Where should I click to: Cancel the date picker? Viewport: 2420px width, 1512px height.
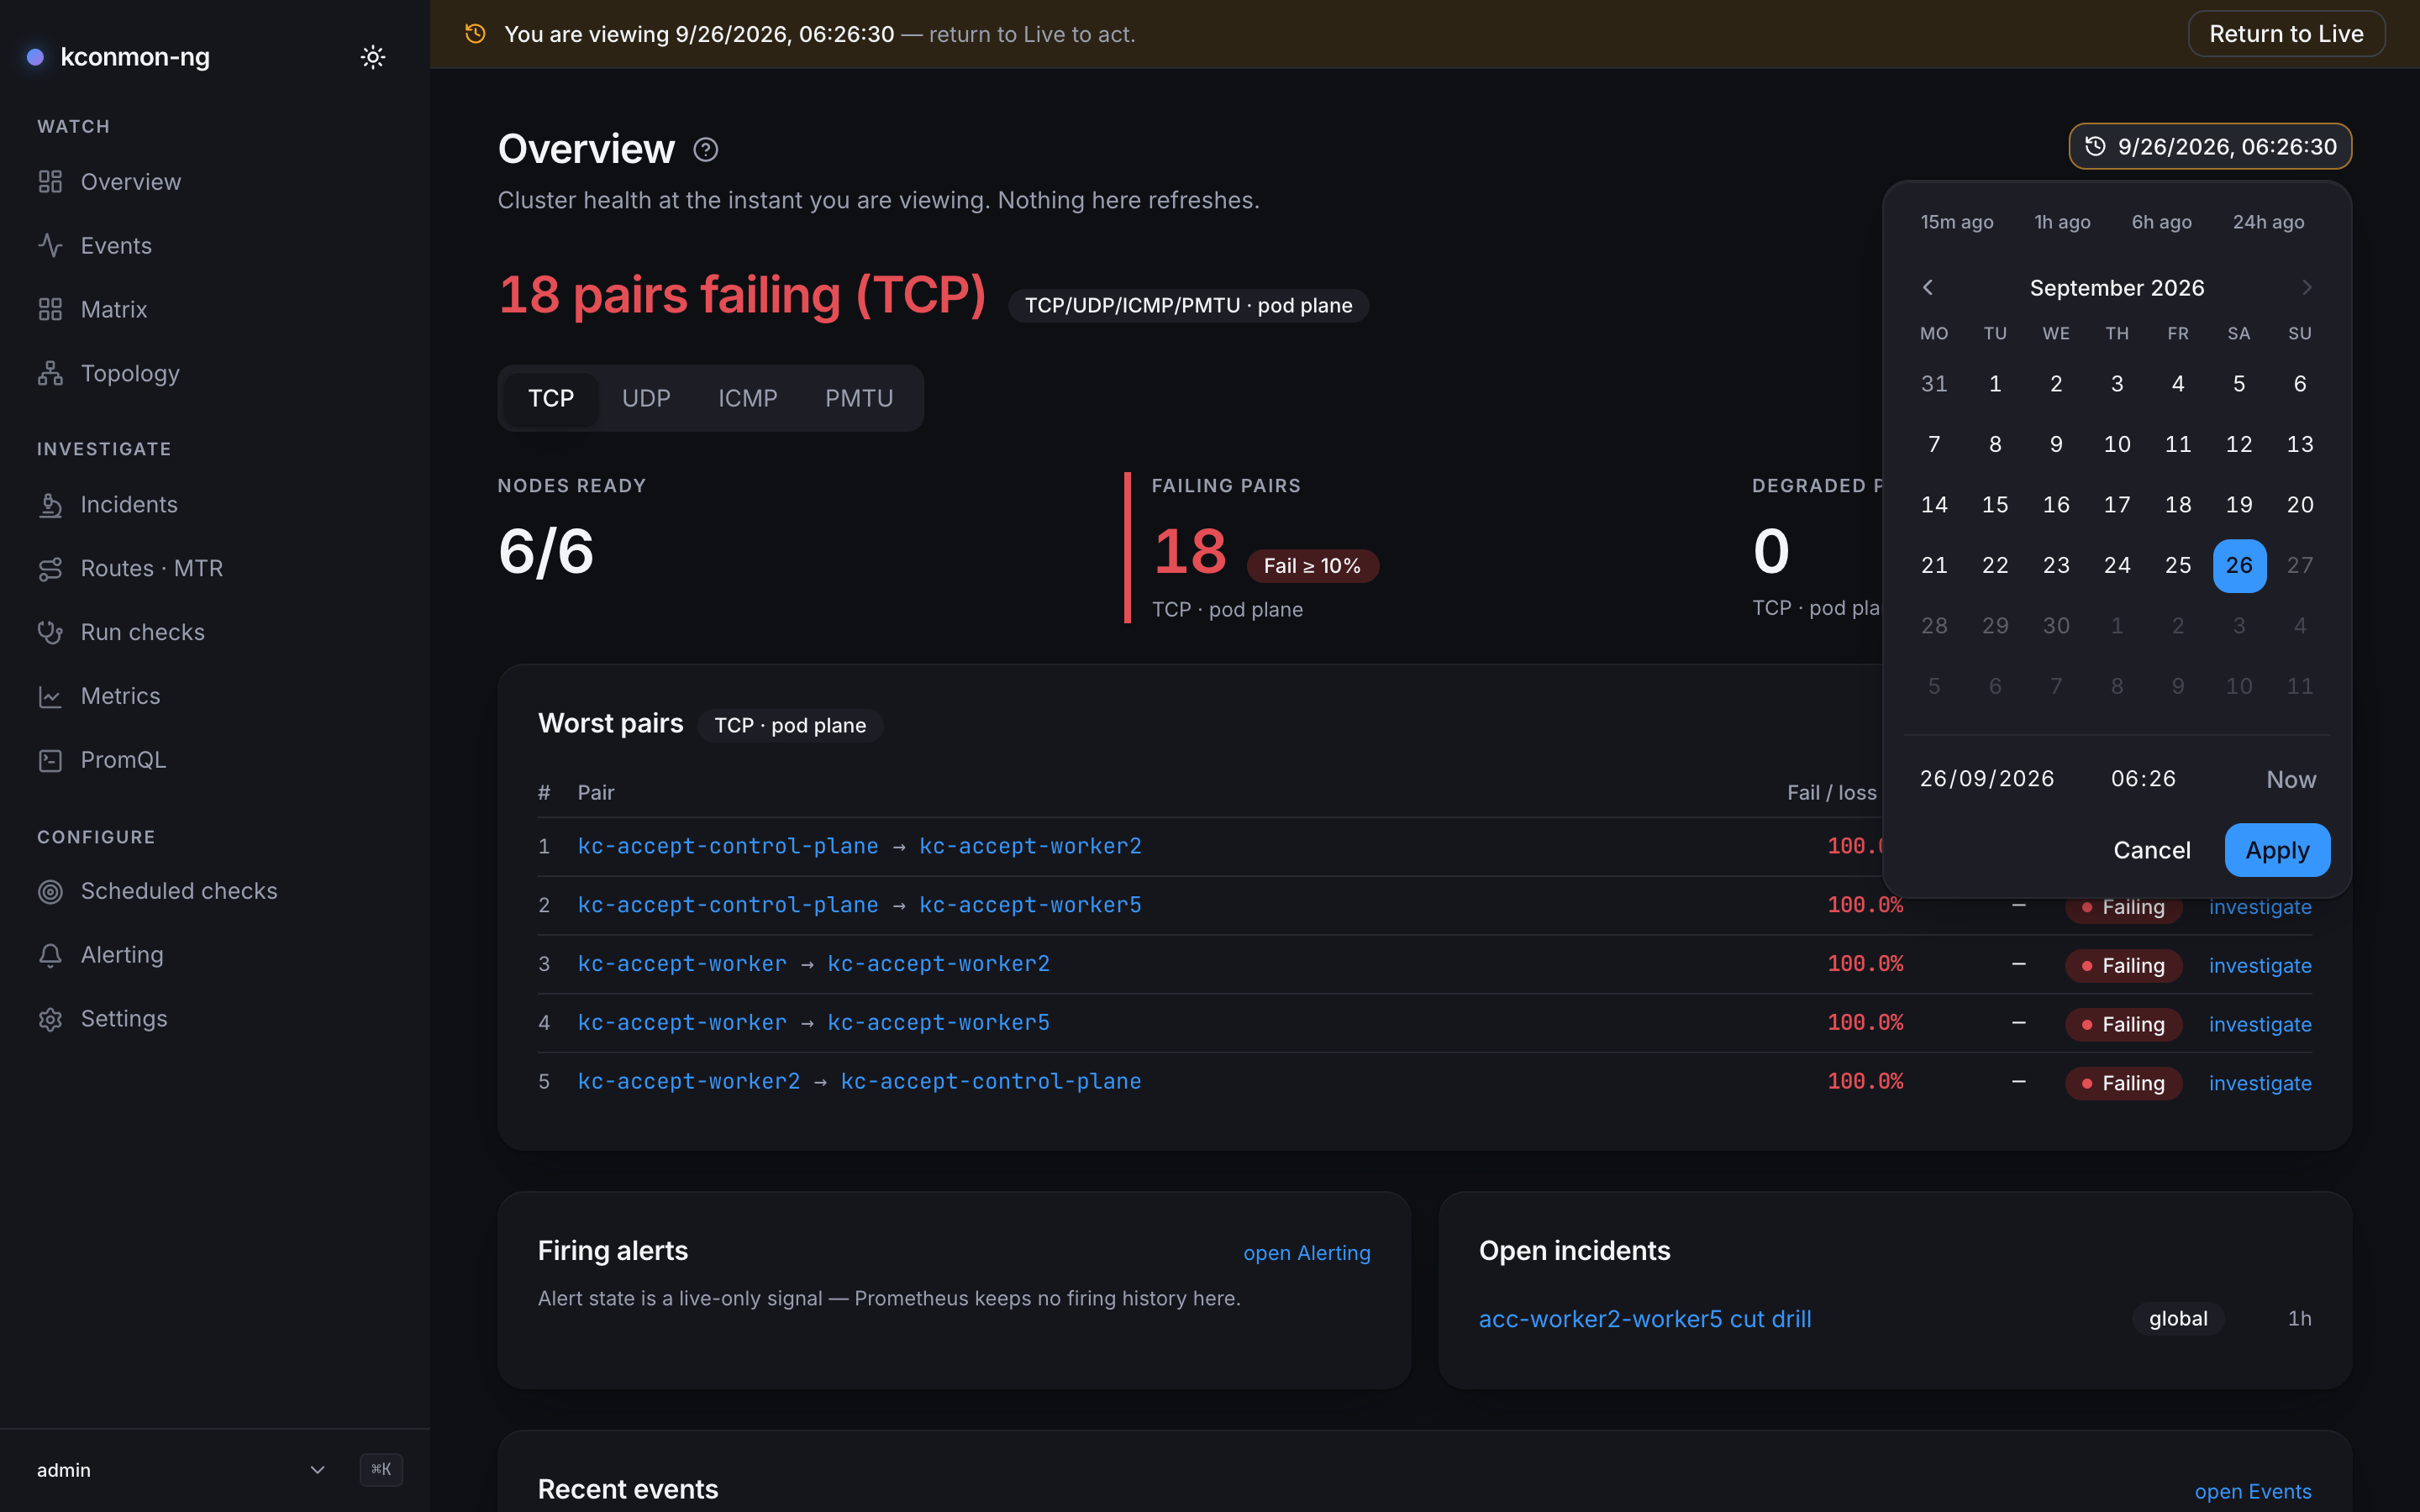pyautogui.click(x=2151, y=850)
